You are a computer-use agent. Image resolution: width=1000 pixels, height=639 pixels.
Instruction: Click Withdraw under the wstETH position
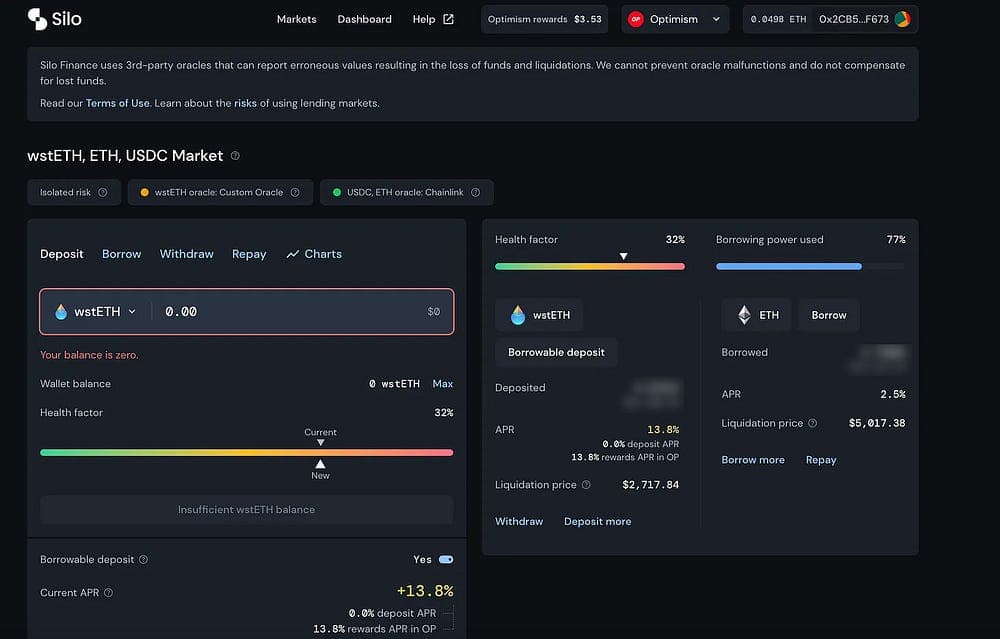point(519,521)
